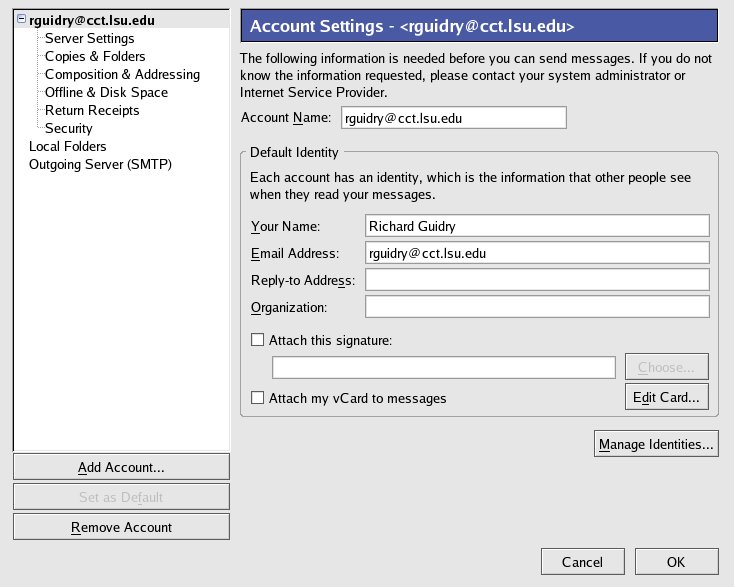Screen dimensions: 734x587
Task: Click the Add Account button
Action: [x=121, y=467]
